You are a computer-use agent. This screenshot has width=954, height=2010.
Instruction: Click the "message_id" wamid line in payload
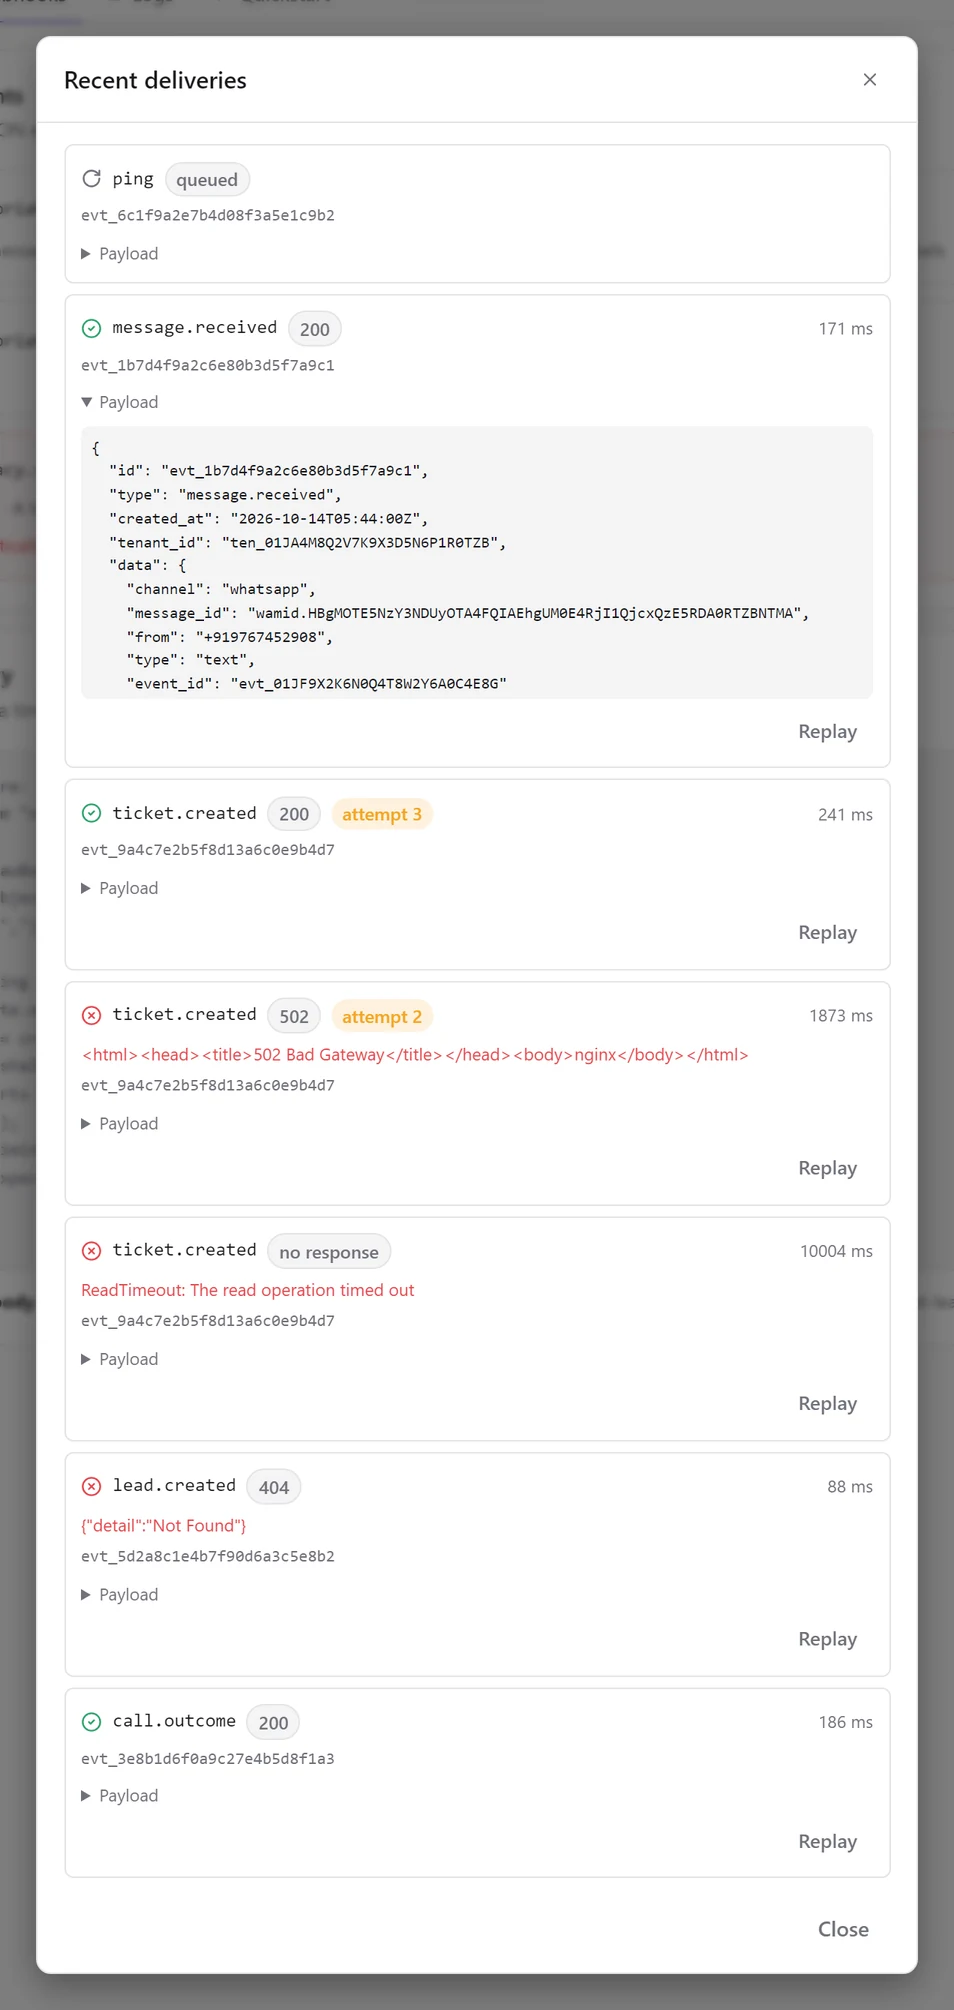pyautogui.click(x=468, y=613)
